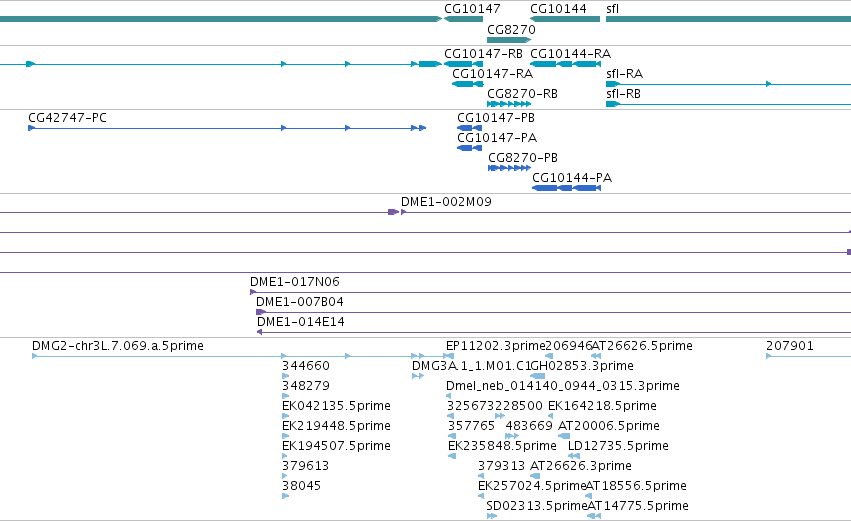Select EST EK257024.5prime label
Viewport: 851px width, 521px height.
[532, 486]
